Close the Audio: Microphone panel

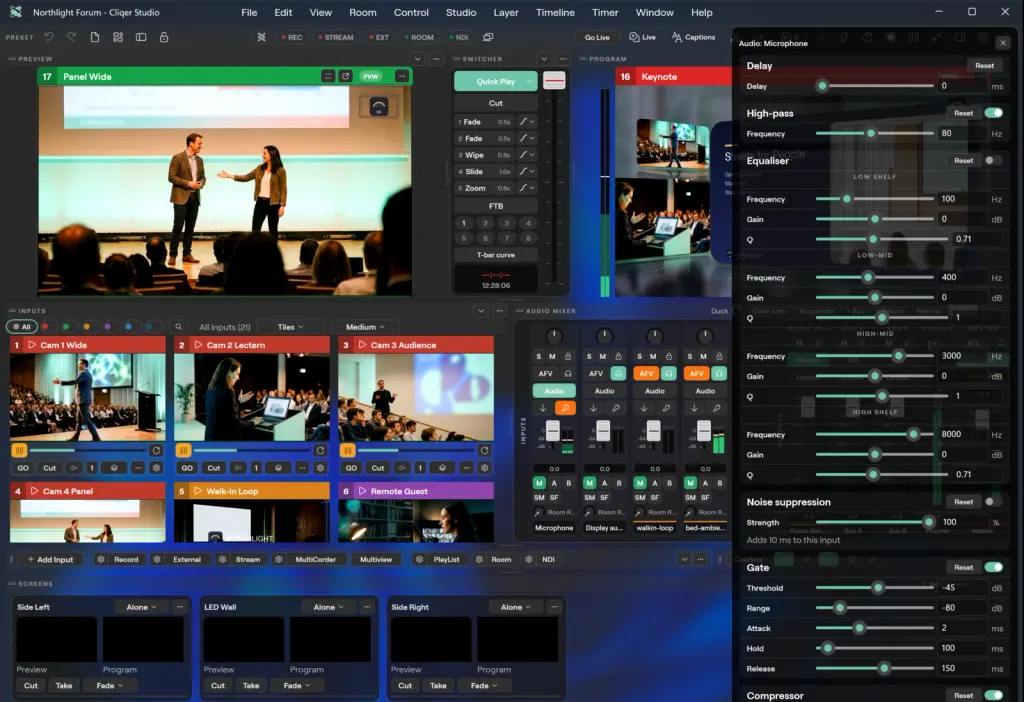pos(1002,43)
